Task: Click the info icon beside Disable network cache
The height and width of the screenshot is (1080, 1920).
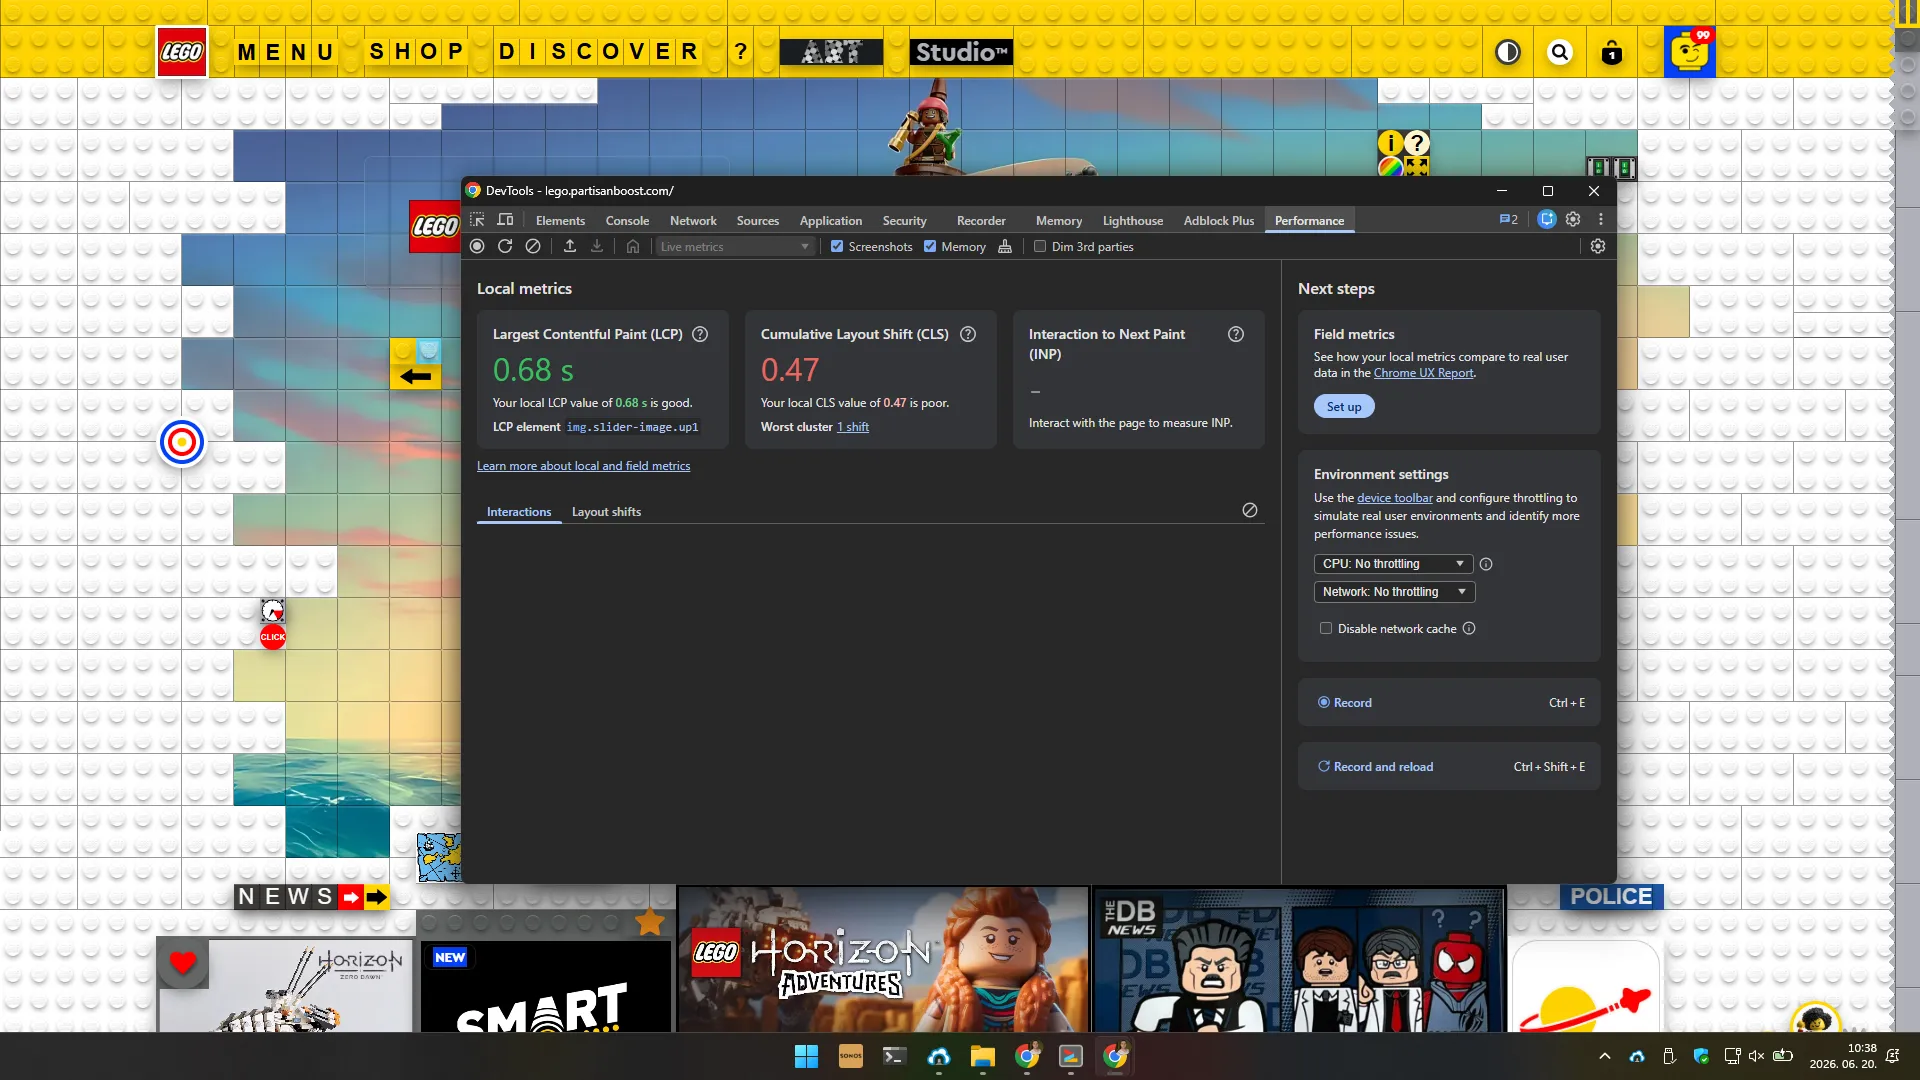Action: coord(1469,628)
